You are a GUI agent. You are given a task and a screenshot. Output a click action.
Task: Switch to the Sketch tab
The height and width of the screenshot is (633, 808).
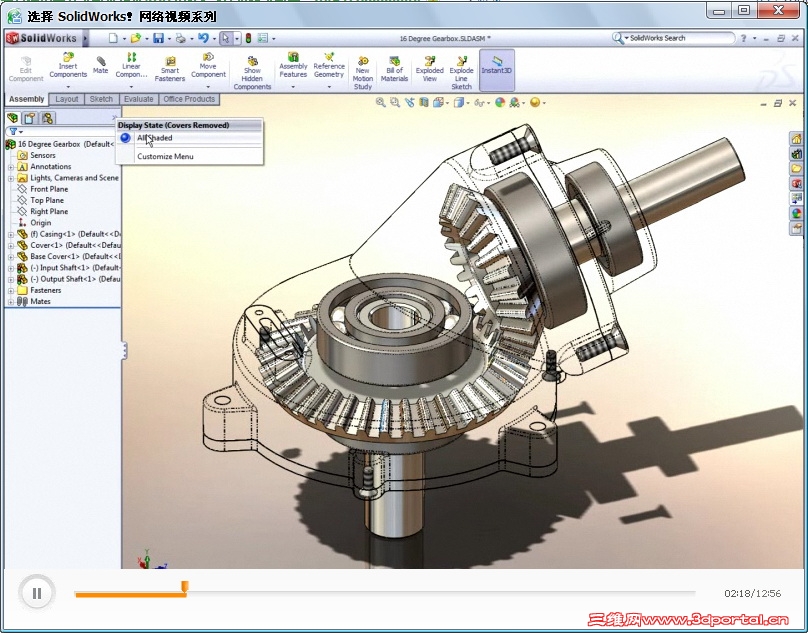tap(101, 99)
